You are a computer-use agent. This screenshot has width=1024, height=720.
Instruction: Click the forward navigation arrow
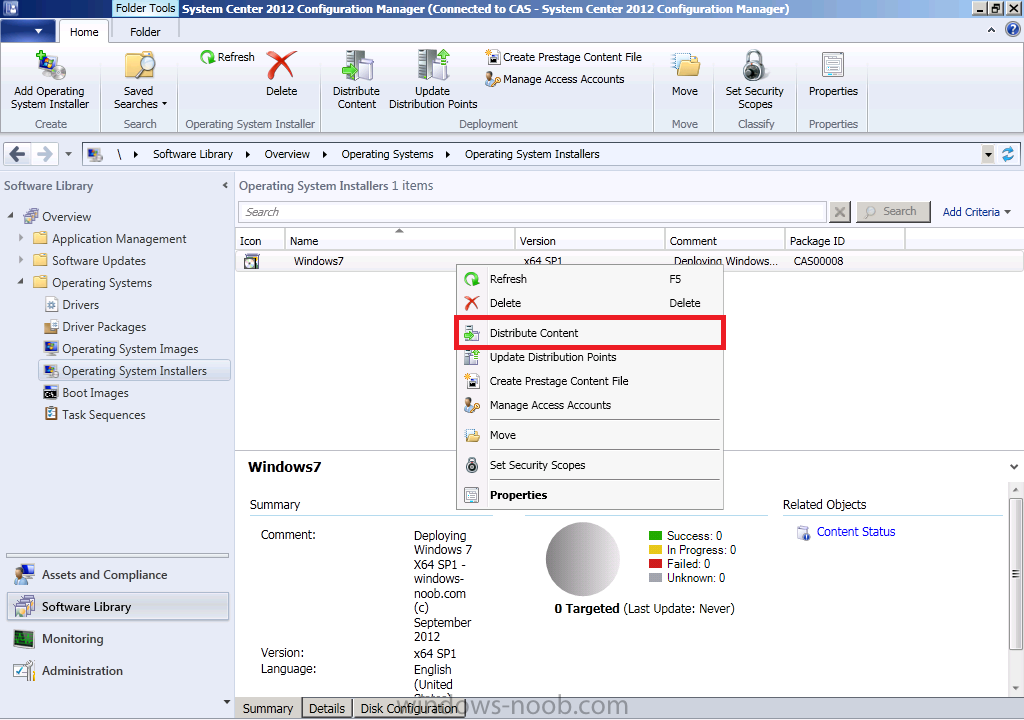click(44, 154)
